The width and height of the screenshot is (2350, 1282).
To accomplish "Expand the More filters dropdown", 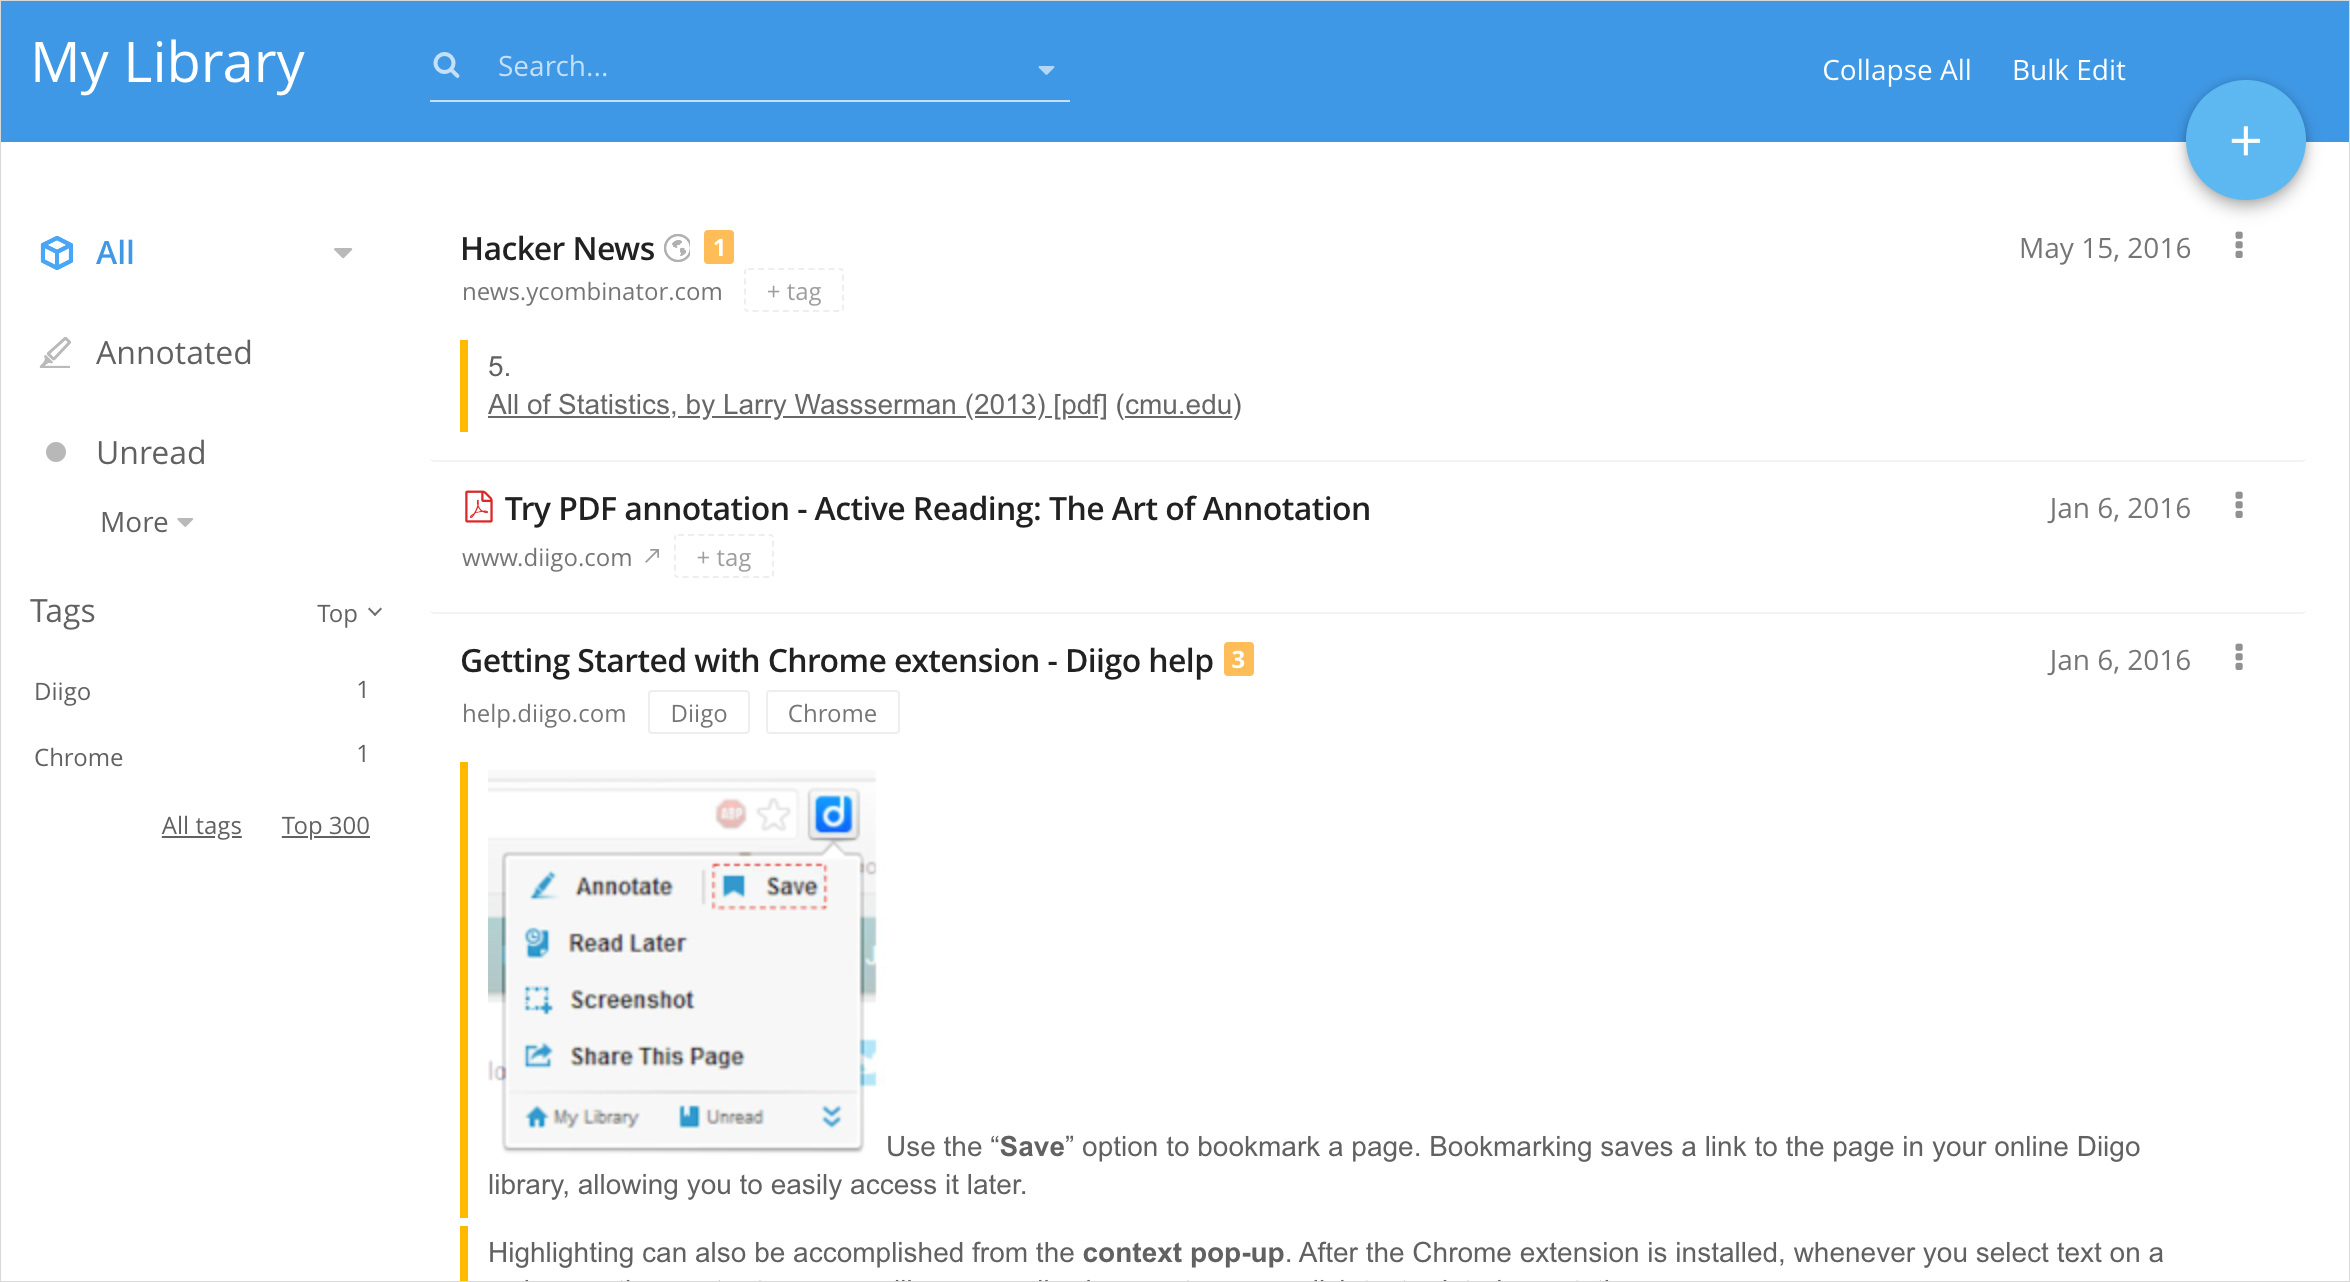I will [146, 522].
